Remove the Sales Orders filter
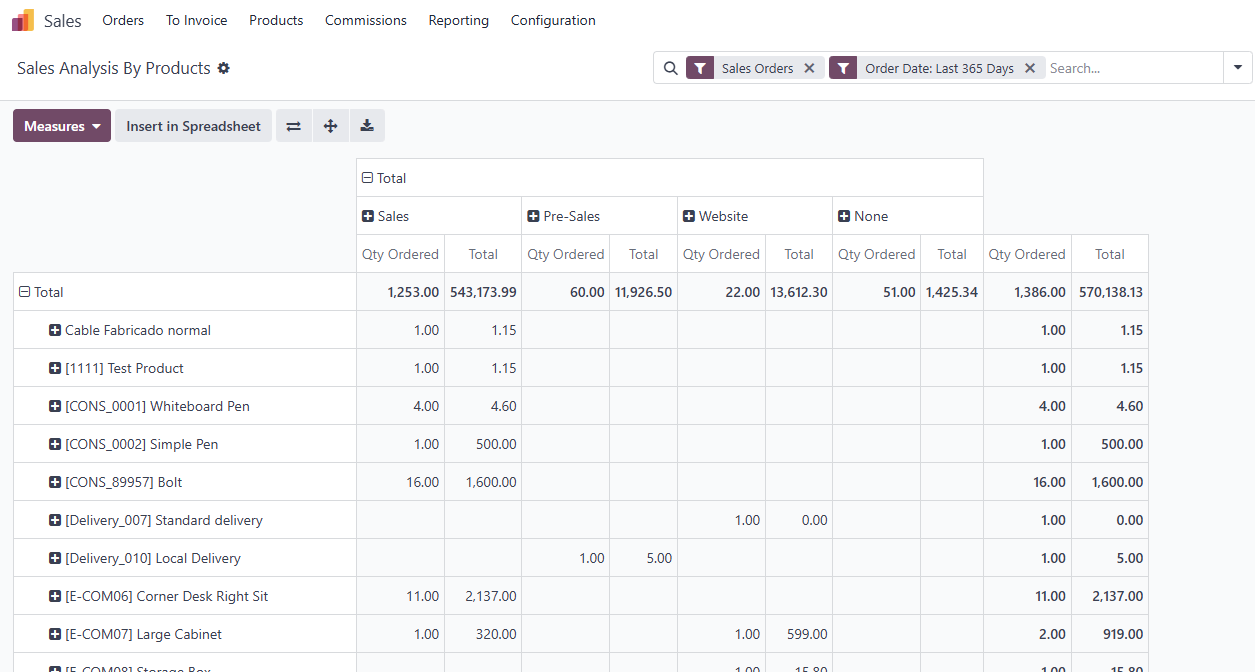The height and width of the screenshot is (672, 1255). [809, 68]
